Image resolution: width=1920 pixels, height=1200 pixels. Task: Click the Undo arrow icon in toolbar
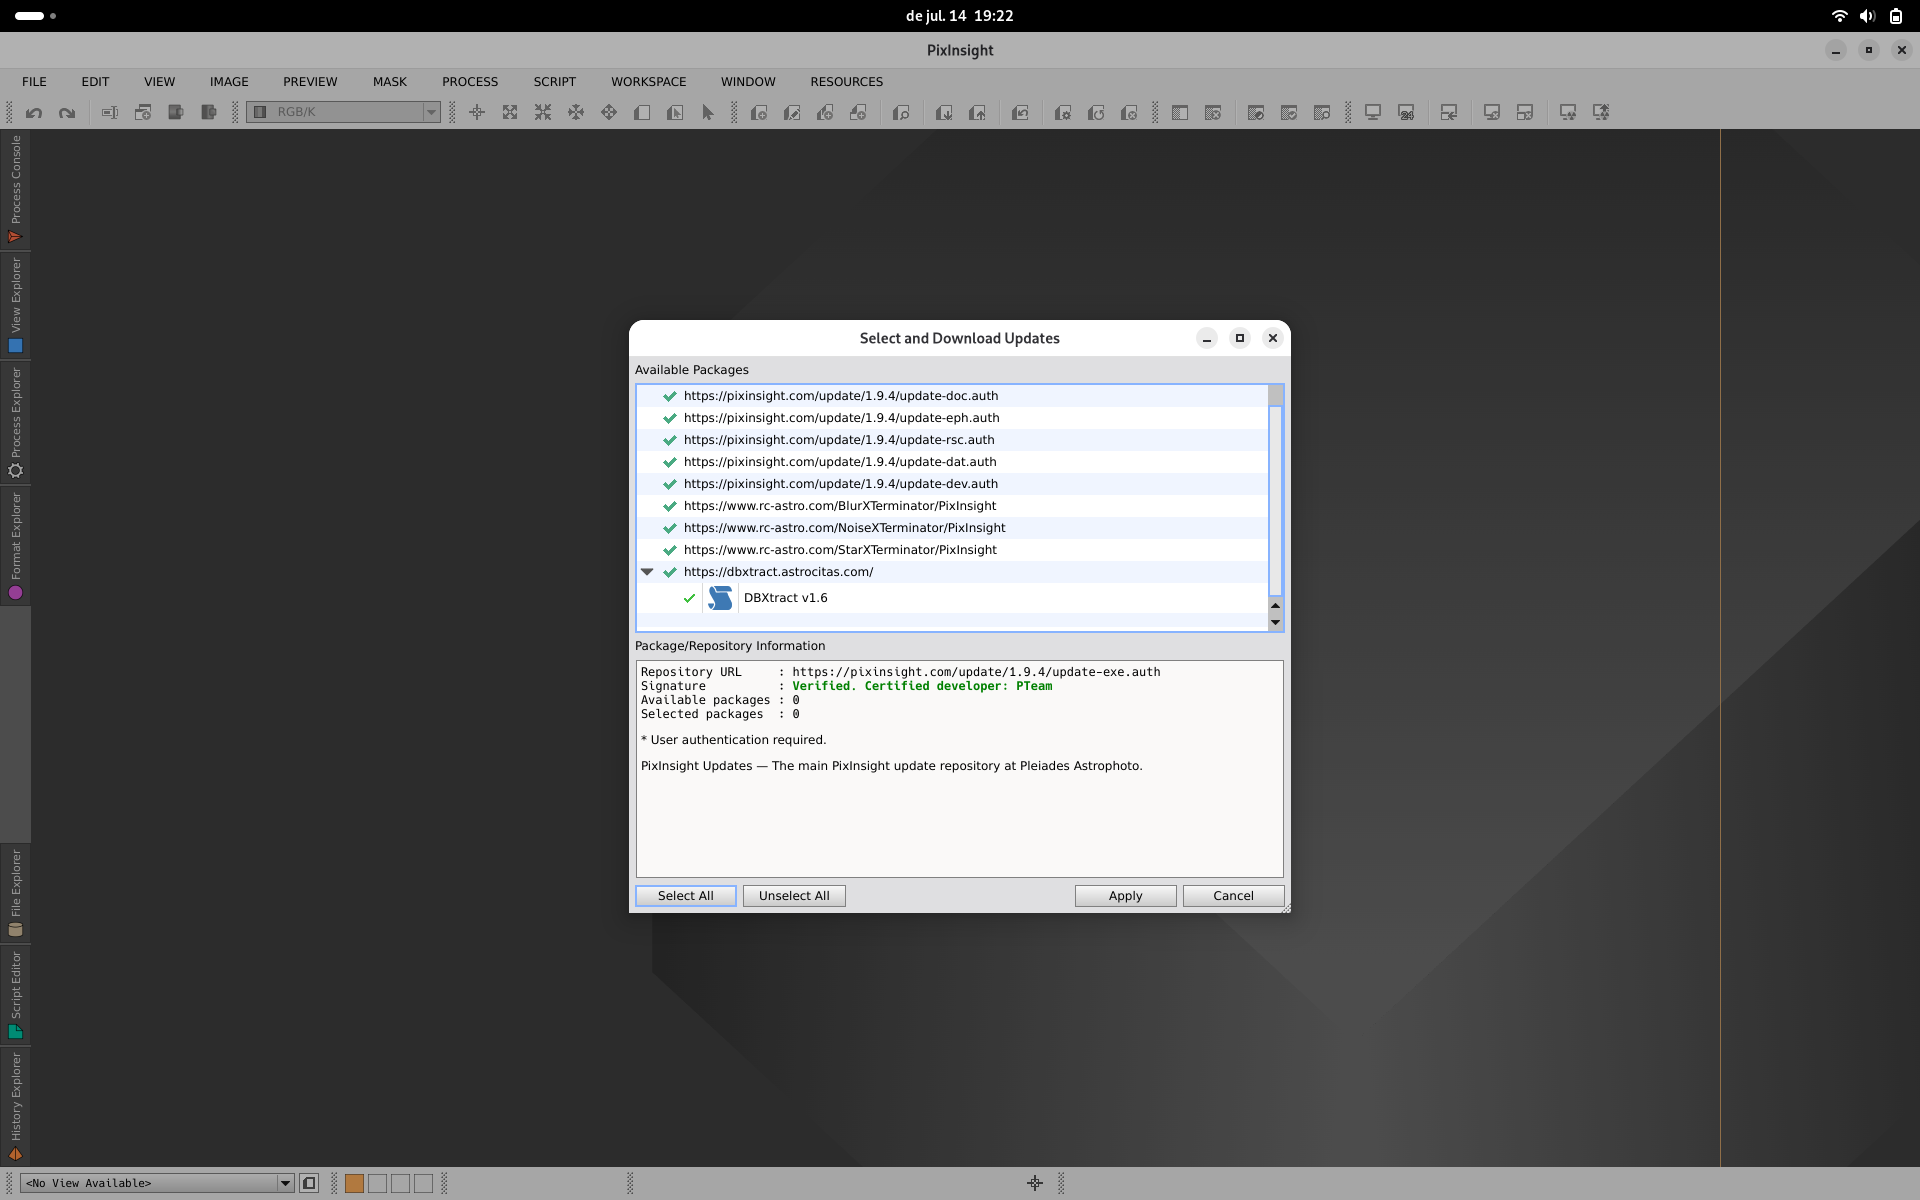click(x=34, y=113)
